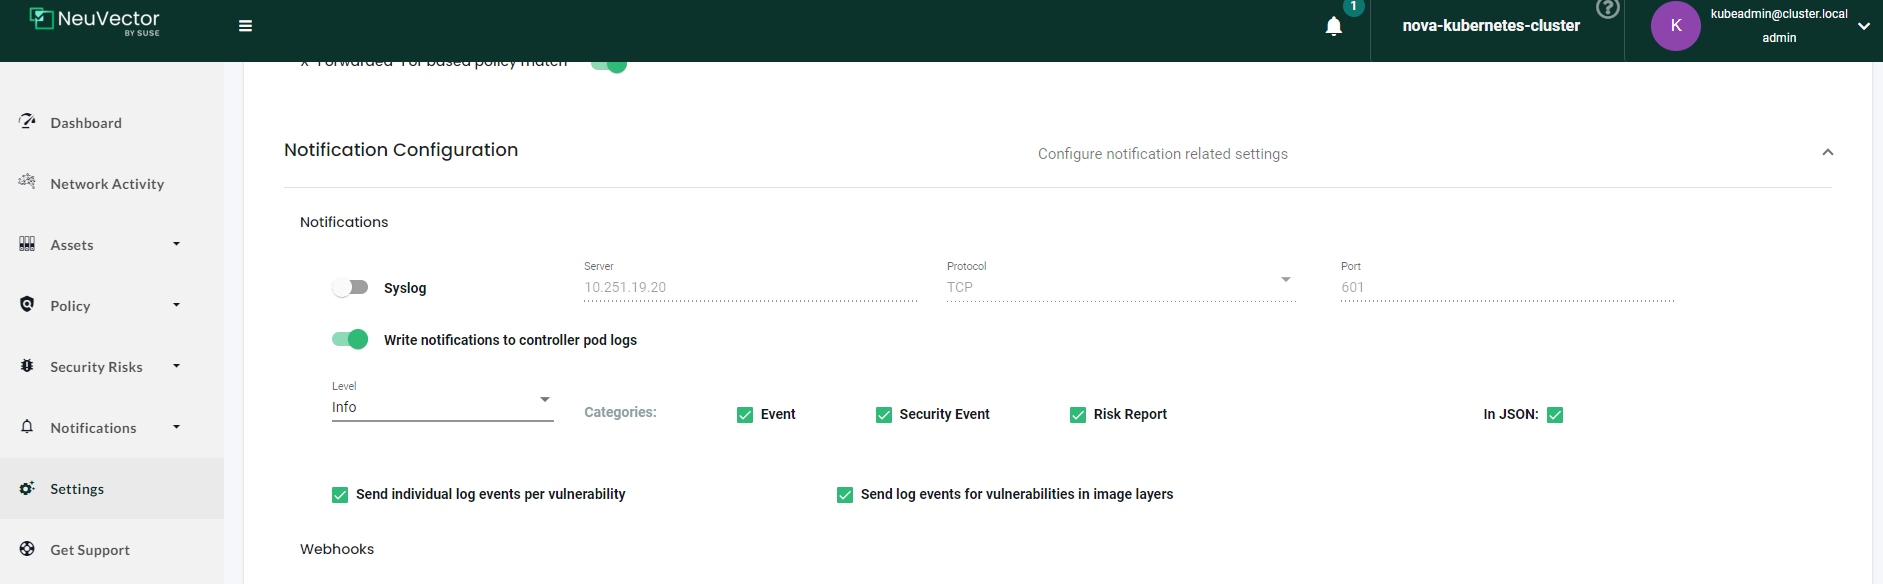The image size is (1883, 584).
Task: Expand the Security Risks submenu arrow
Action: pos(177,366)
